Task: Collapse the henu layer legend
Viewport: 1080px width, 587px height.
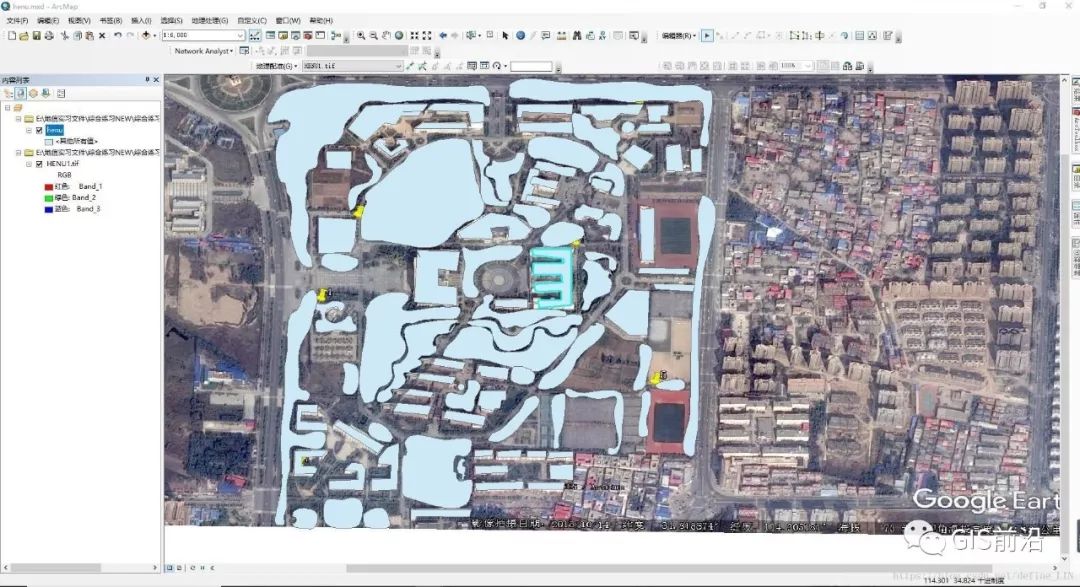Action: (29, 130)
